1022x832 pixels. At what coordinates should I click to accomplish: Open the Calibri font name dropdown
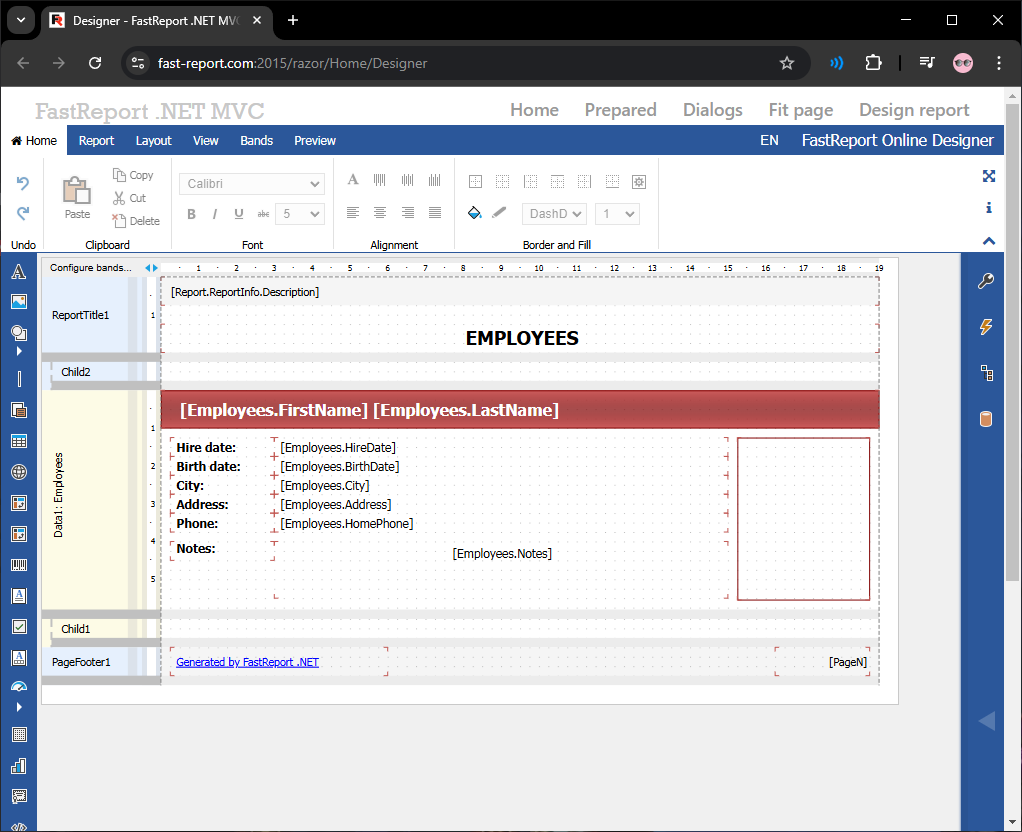(252, 184)
